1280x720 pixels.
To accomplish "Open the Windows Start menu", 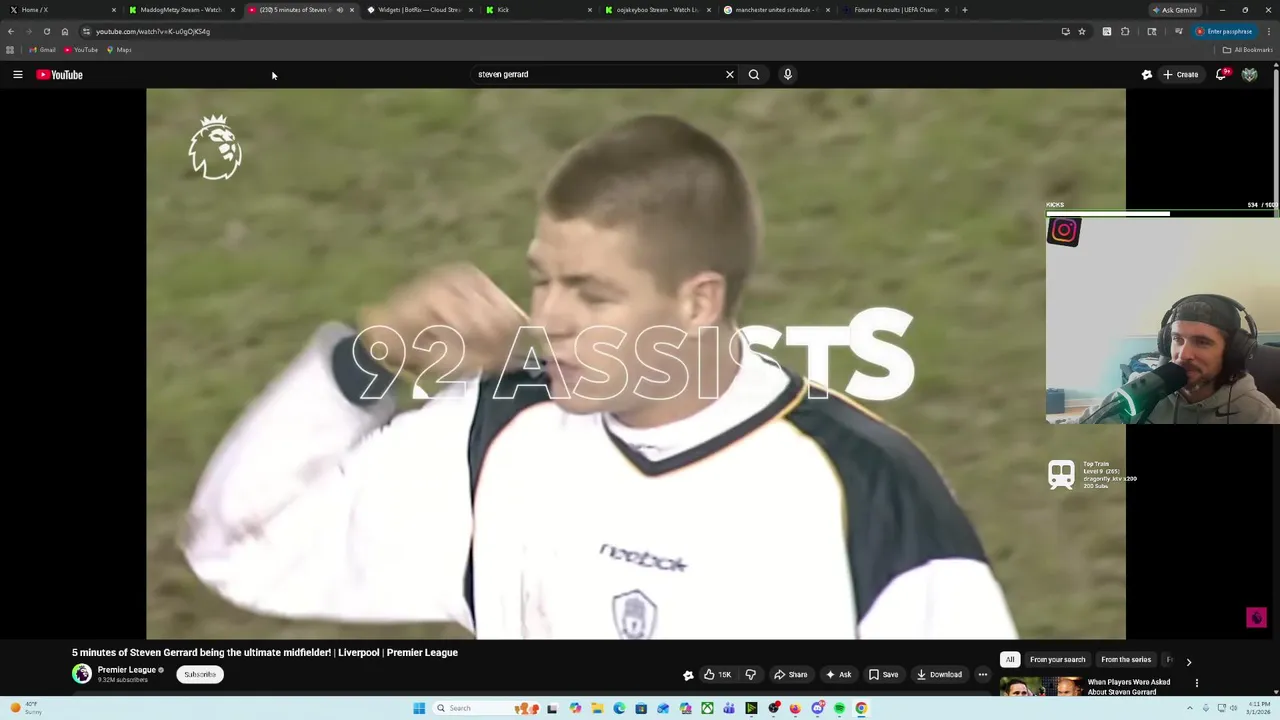I will 419,708.
